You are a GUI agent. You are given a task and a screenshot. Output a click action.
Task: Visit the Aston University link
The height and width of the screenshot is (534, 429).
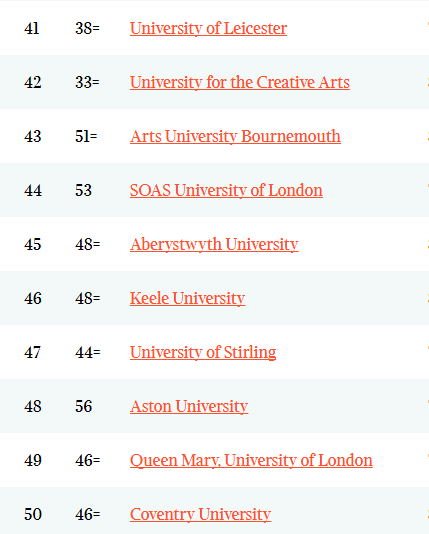[189, 407]
